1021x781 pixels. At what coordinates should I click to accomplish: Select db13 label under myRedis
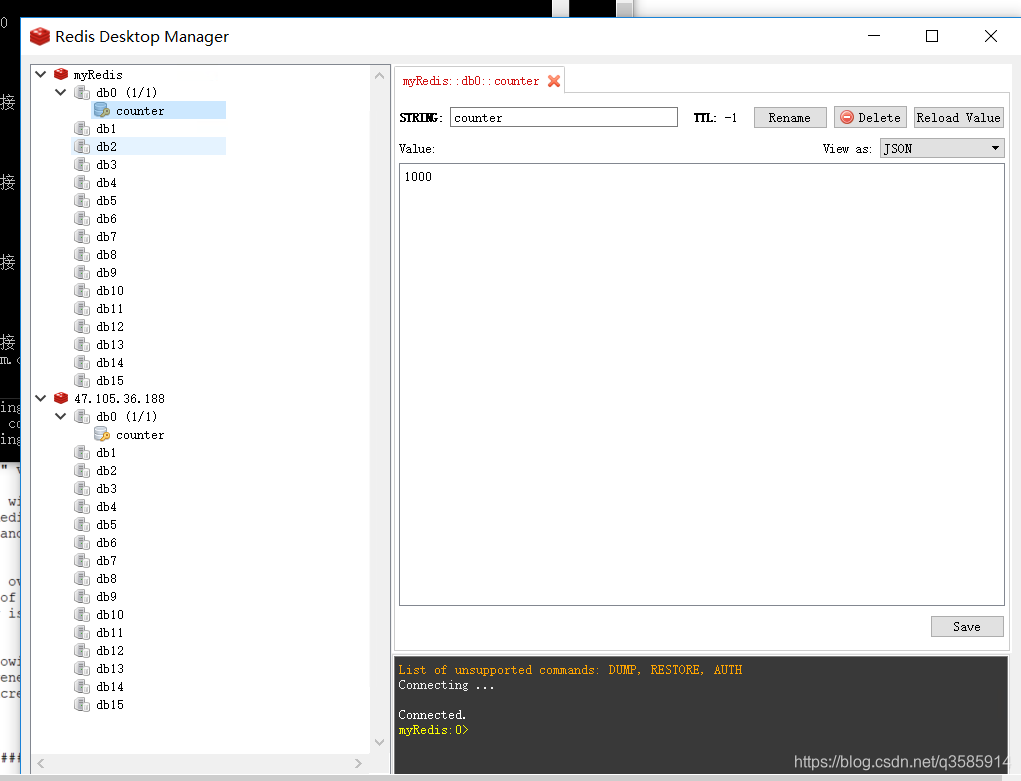point(110,345)
